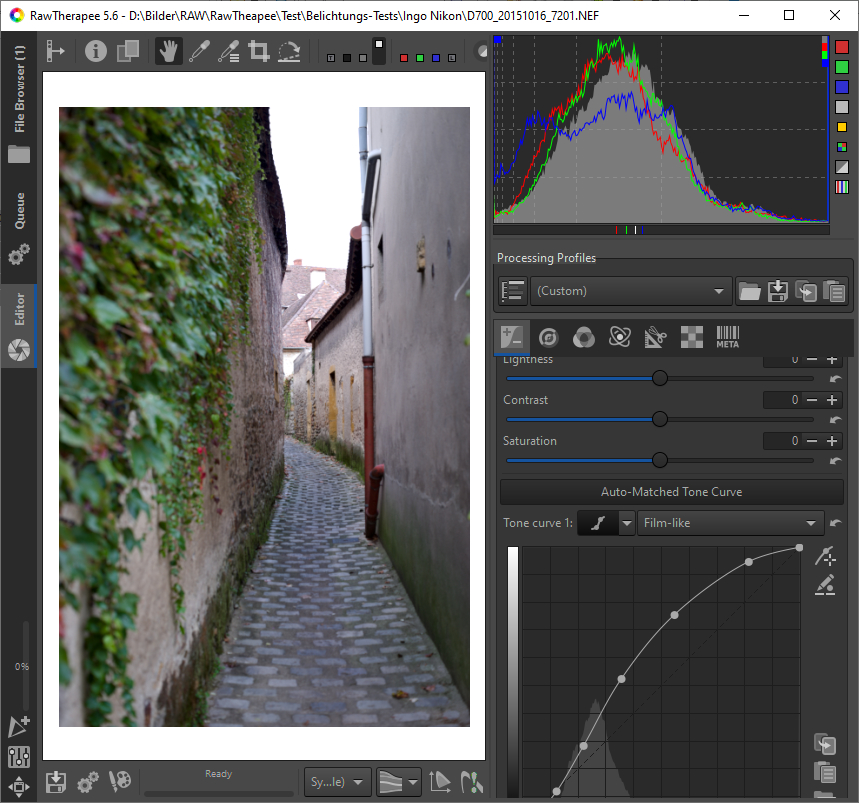Show image info overlay icon

tap(96, 51)
